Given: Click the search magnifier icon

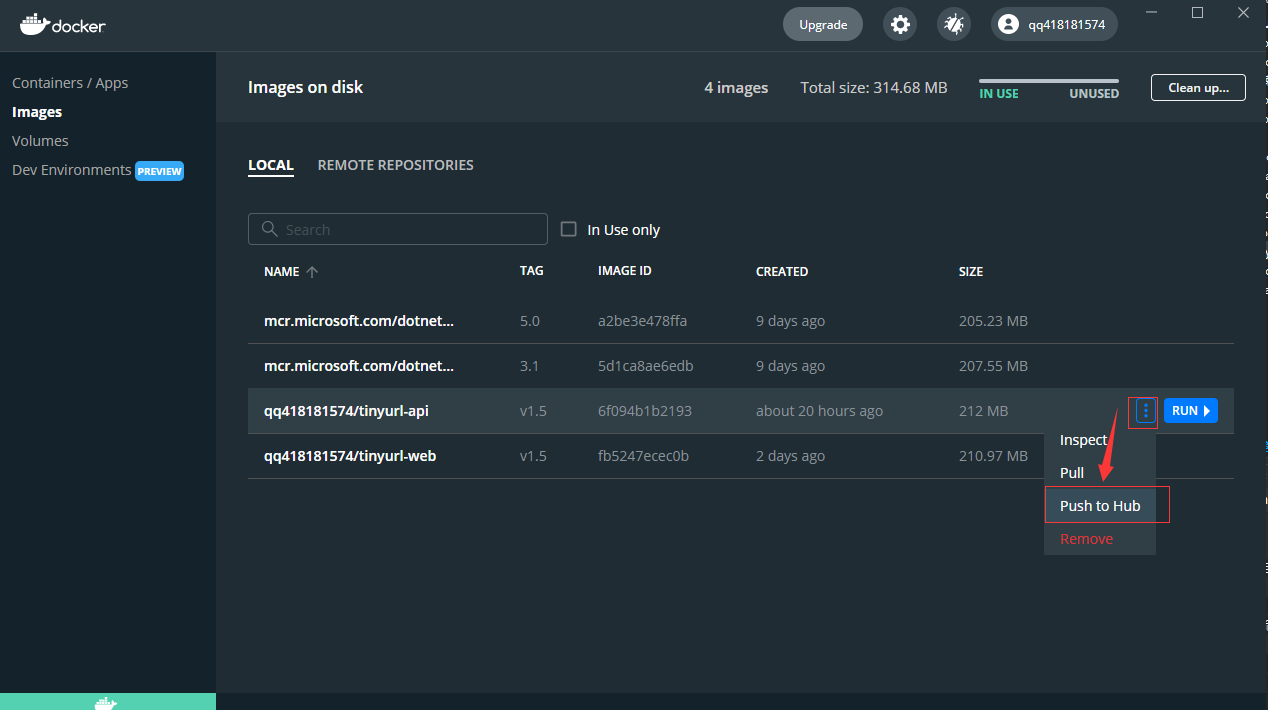Looking at the screenshot, I should coord(269,229).
